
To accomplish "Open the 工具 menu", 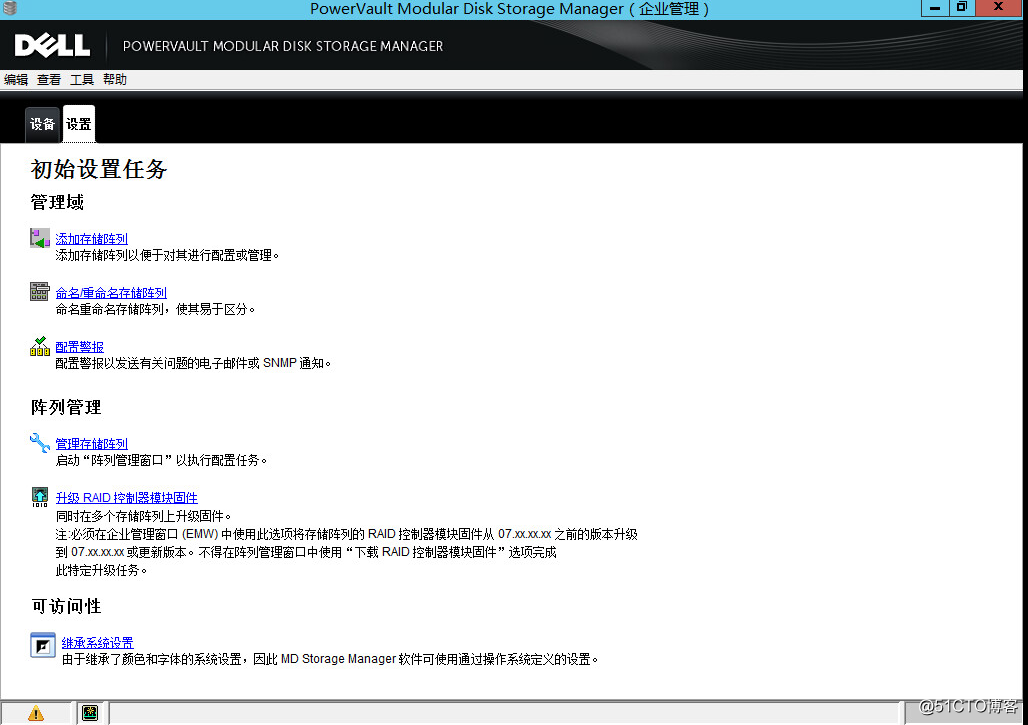I will click(x=82, y=79).
